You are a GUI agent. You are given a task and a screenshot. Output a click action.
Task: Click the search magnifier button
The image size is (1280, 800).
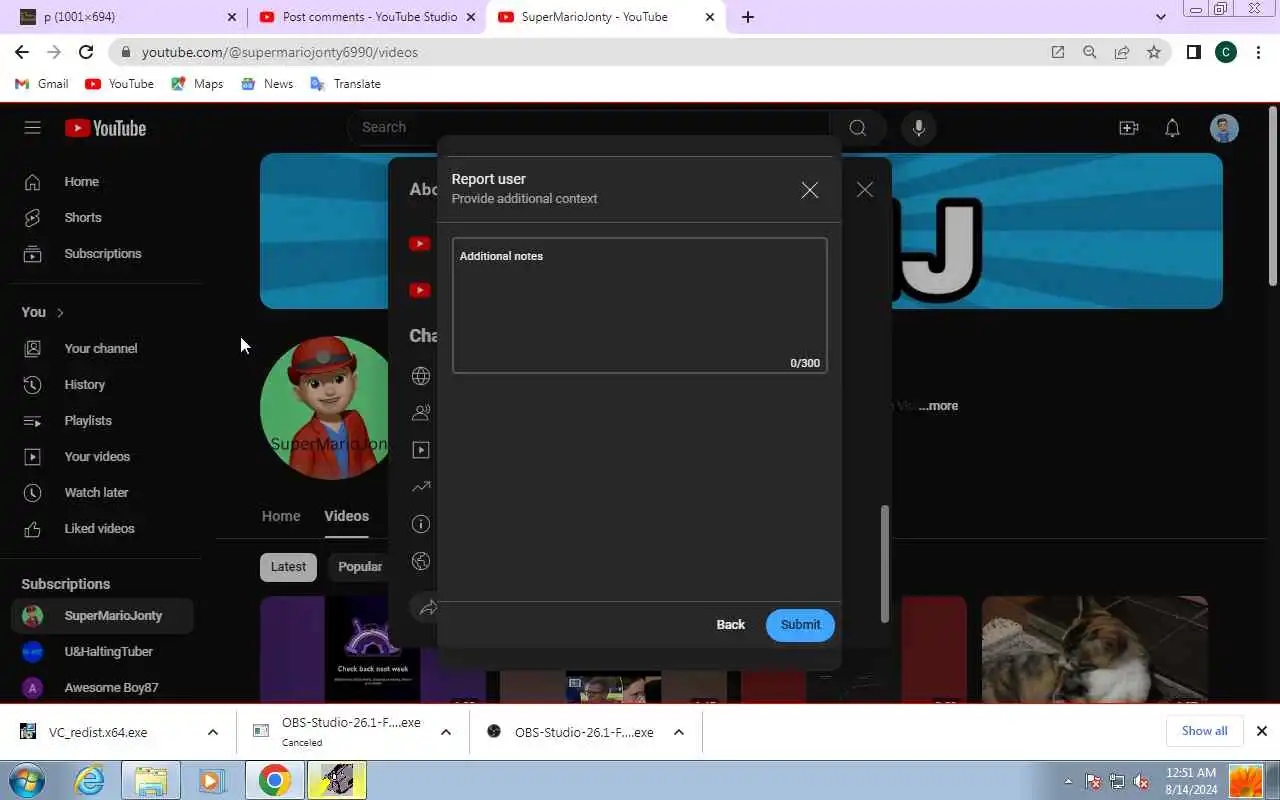(857, 128)
